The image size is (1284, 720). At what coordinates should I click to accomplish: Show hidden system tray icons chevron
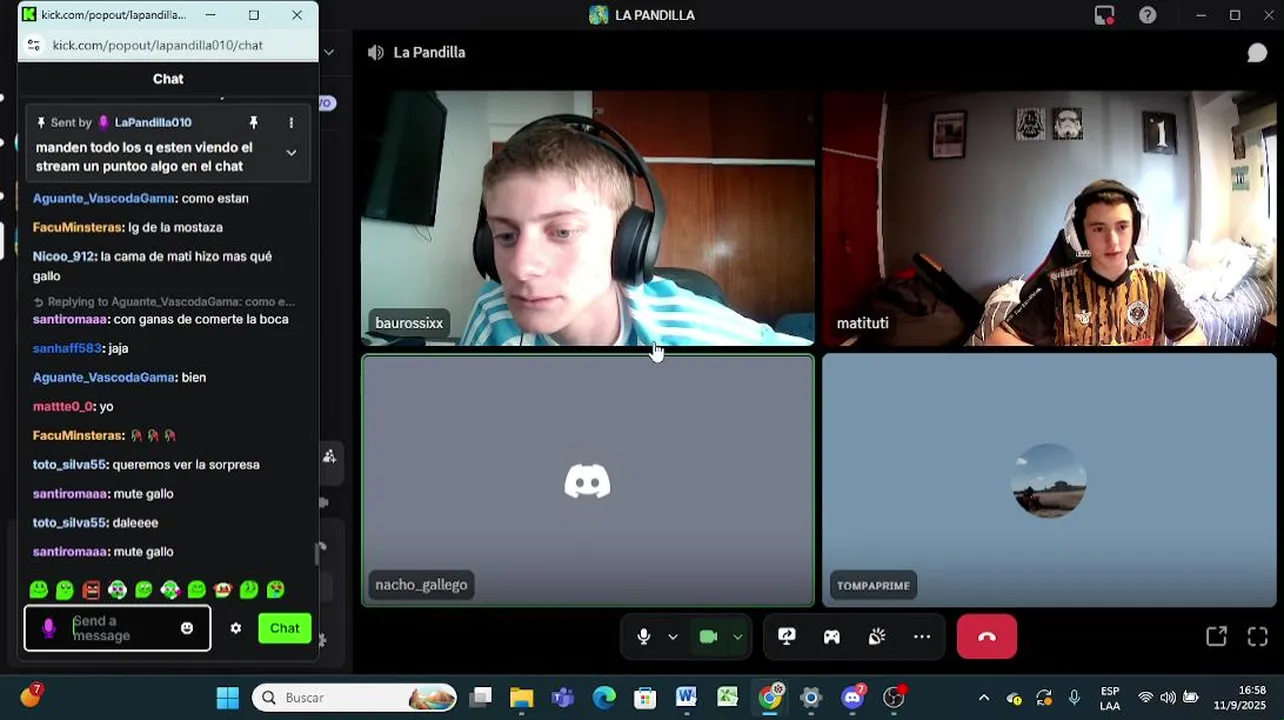tap(984, 698)
